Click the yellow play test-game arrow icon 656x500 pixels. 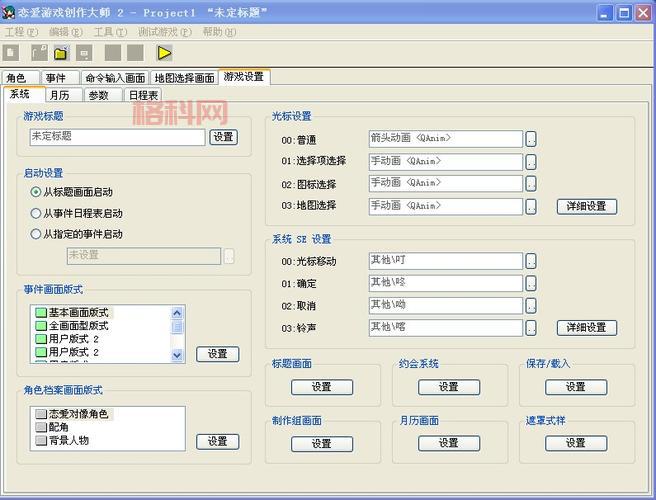(164, 53)
